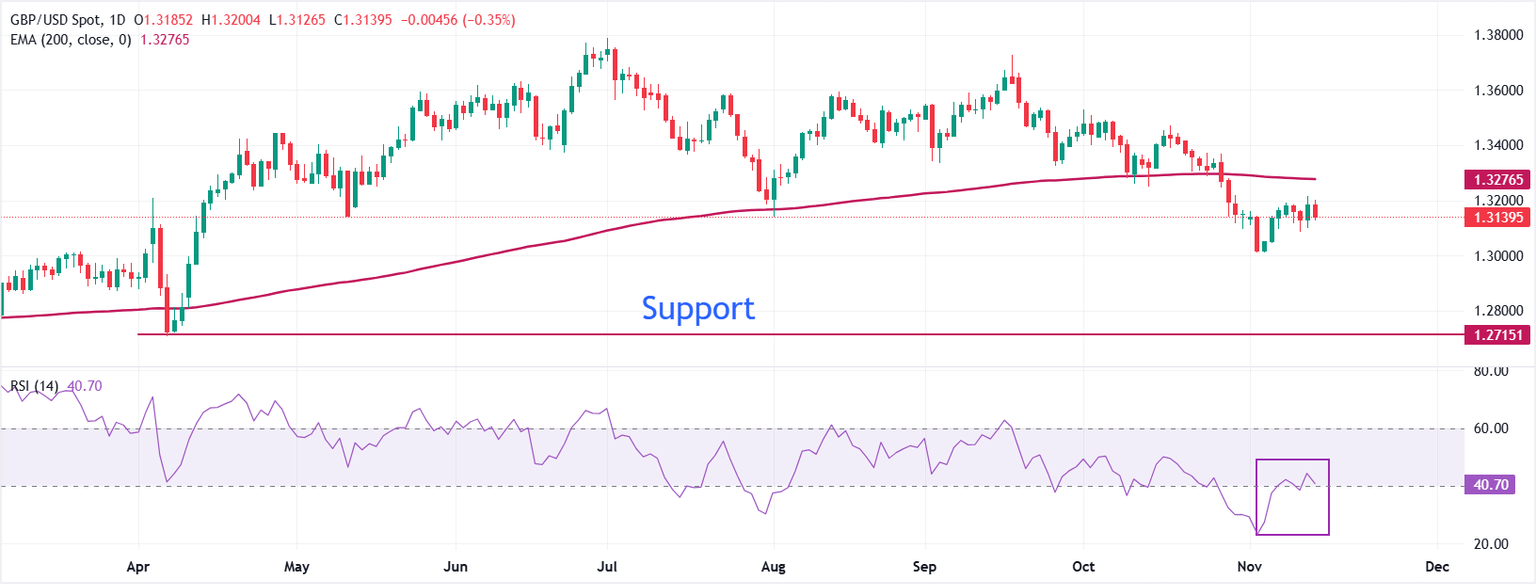The width and height of the screenshot is (1536, 584).
Task: Click the red EMA value 1.32765 in legend
Action: [166, 40]
